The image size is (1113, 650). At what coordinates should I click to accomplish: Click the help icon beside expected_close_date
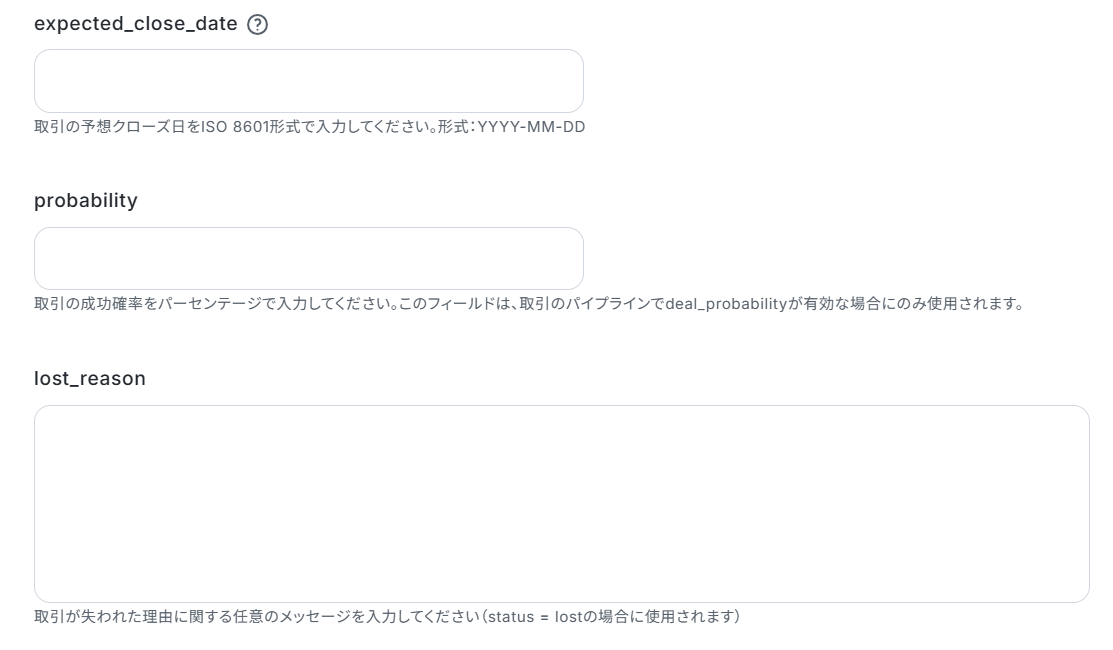257,25
